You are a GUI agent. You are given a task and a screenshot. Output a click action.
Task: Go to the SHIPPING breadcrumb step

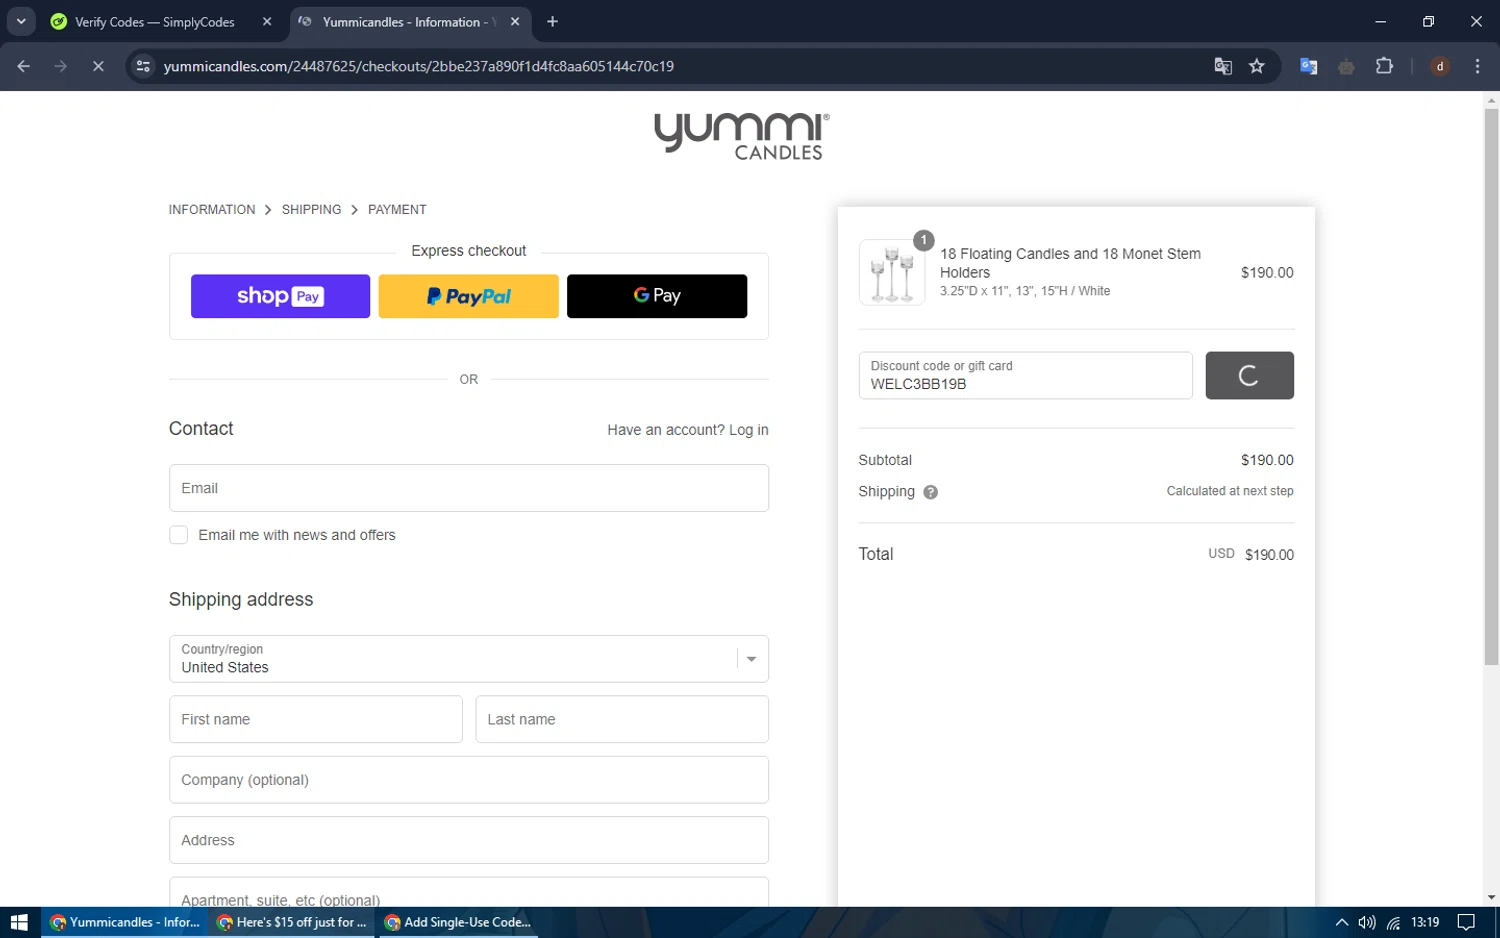click(311, 209)
